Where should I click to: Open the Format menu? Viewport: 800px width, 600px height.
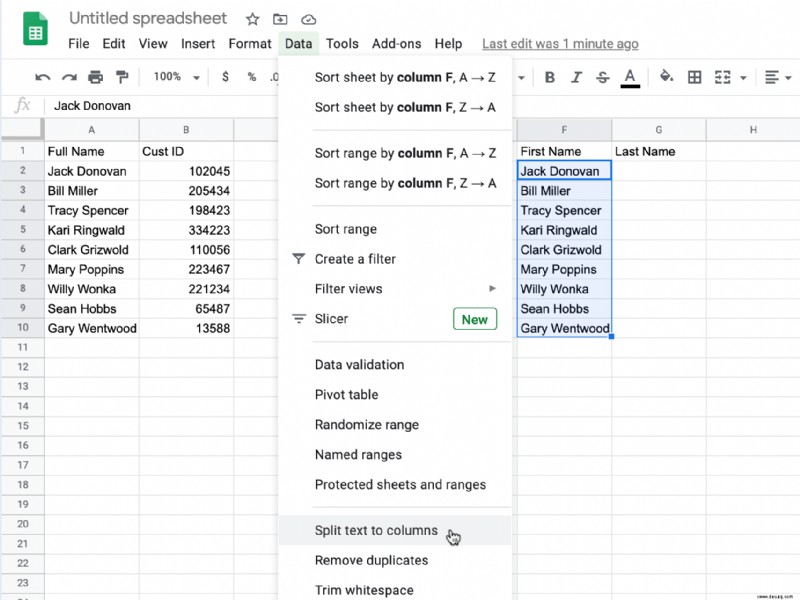[x=249, y=44]
